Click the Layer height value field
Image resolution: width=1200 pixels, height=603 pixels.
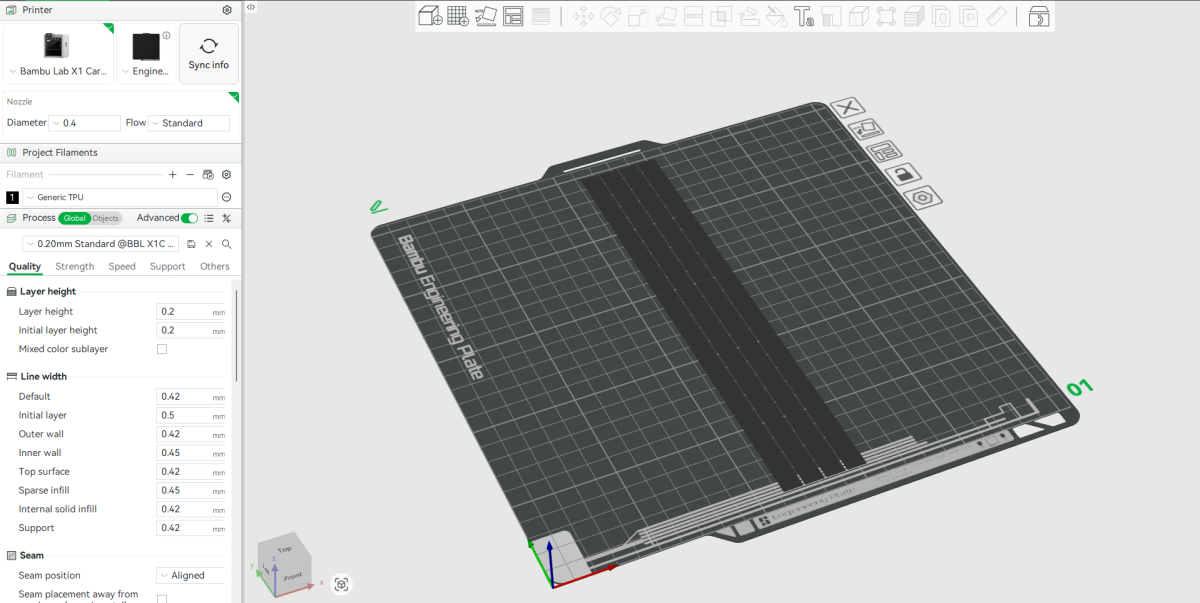click(191, 311)
